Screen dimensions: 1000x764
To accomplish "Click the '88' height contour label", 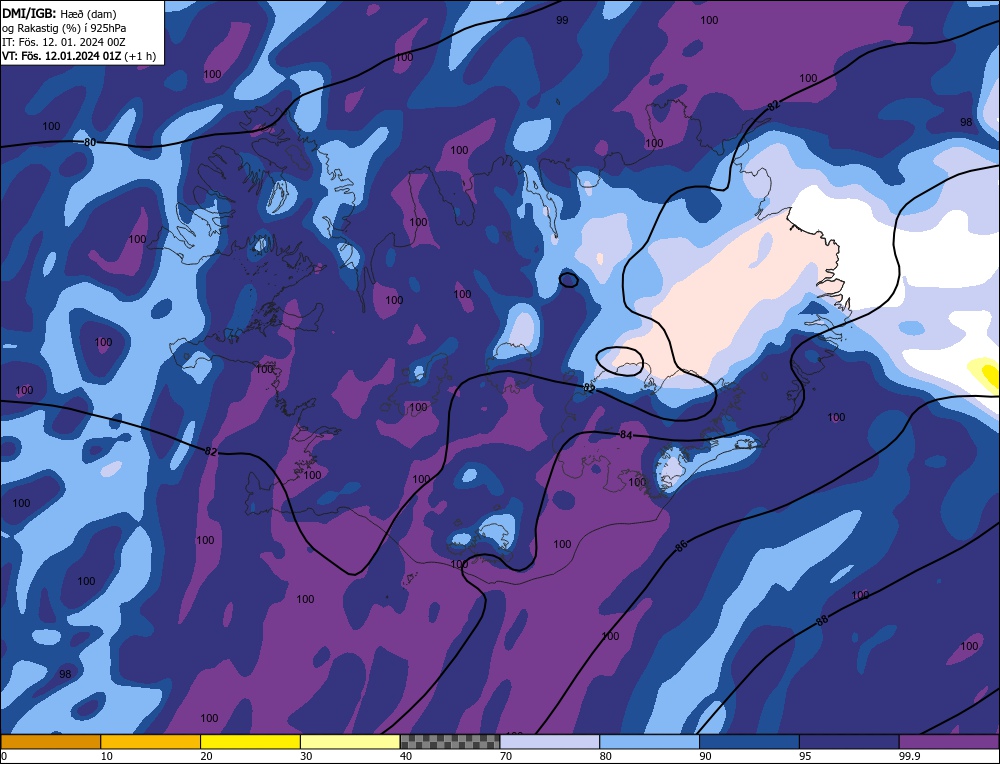I will pyautogui.click(x=822, y=620).
